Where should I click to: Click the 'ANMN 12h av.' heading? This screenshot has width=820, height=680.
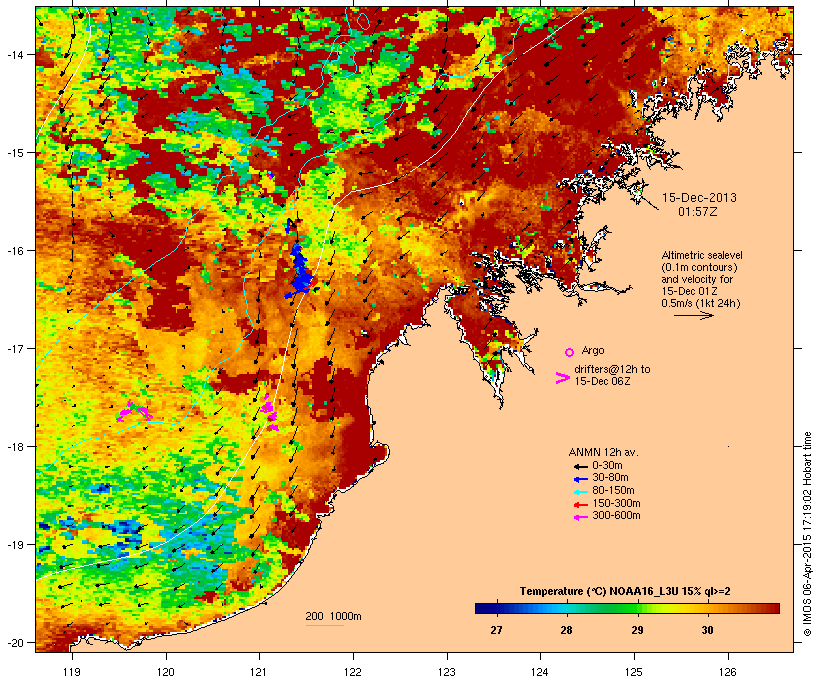(x=603, y=452)
